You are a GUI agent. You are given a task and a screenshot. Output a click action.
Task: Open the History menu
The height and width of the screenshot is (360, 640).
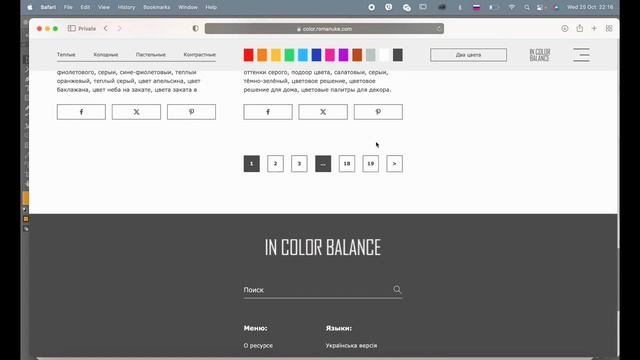126,7
